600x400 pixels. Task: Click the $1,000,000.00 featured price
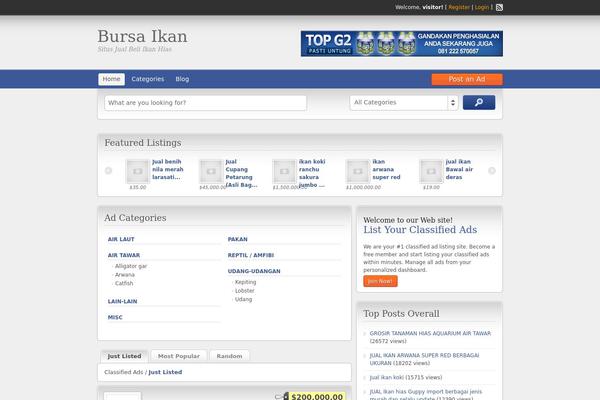coord(363,188)
